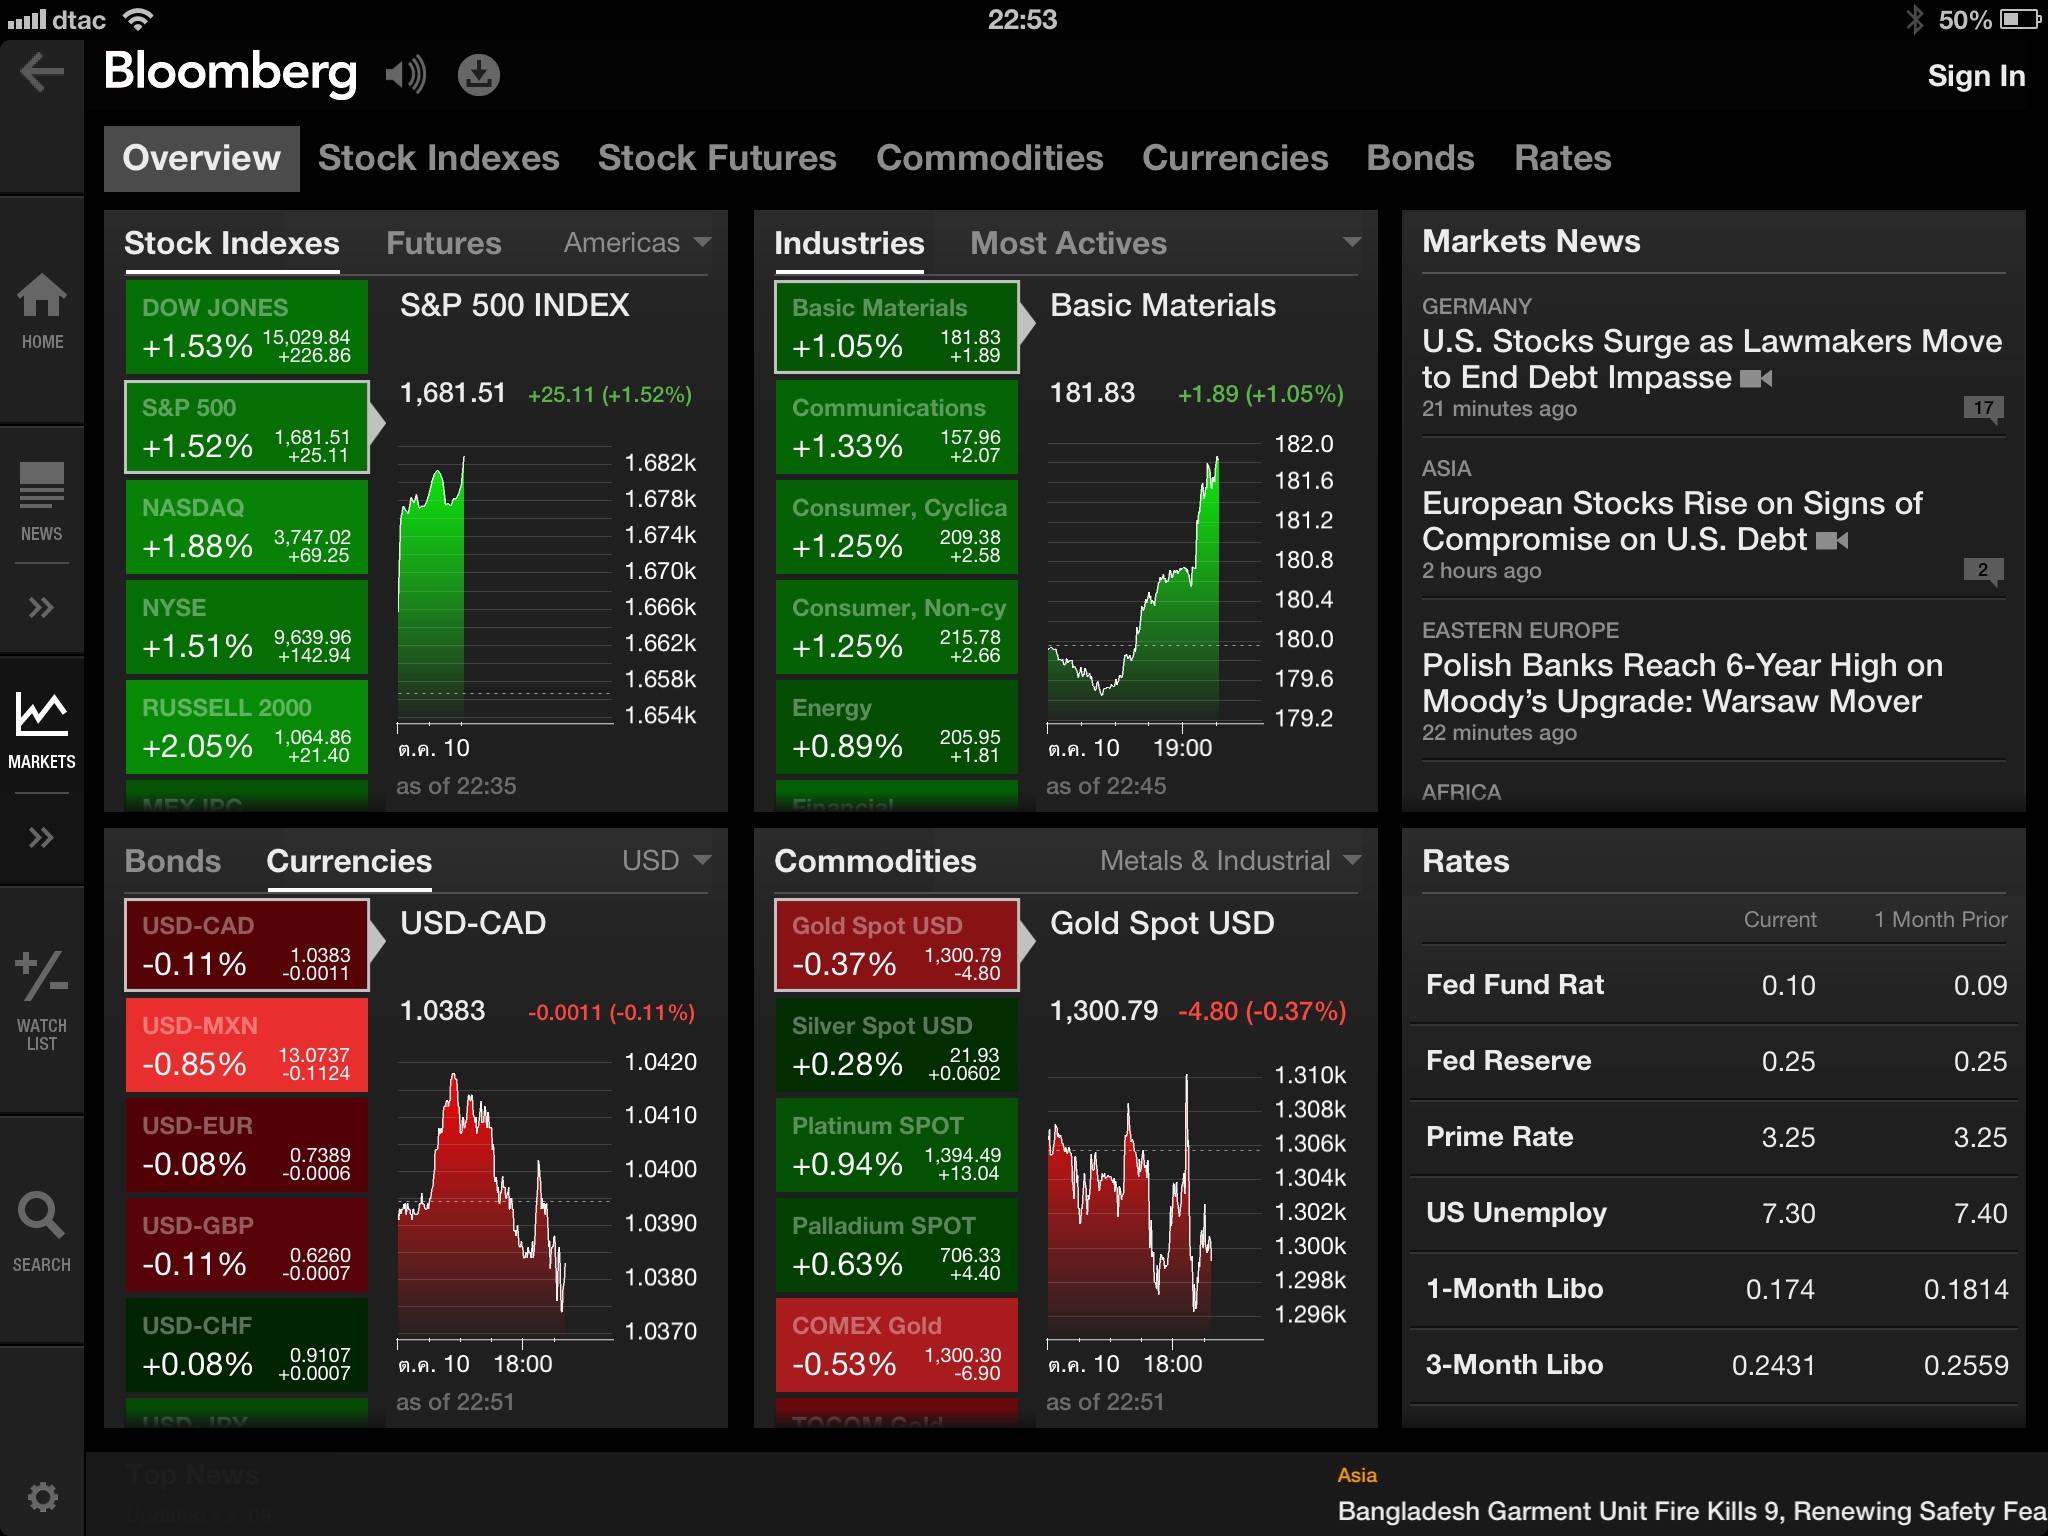This screenshot has width=2048, height=1536.
Task: Select the COMEX Gold tile
Action: (x=897, y=1345)
